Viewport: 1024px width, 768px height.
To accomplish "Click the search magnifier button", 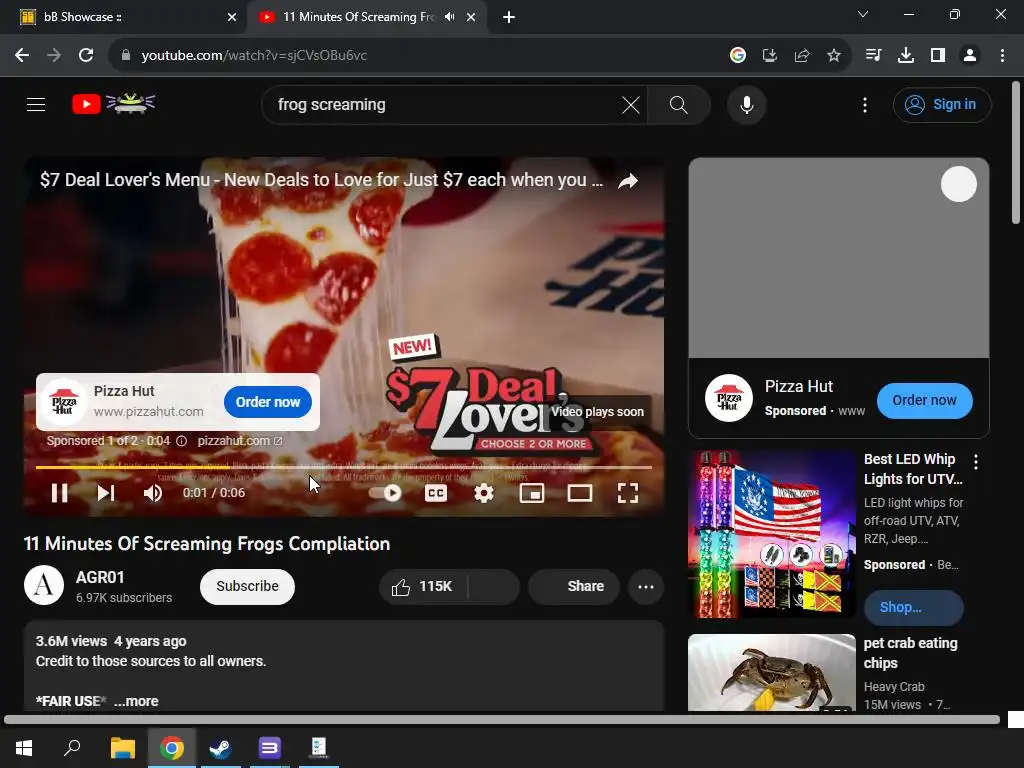I will tap(679, 104).
